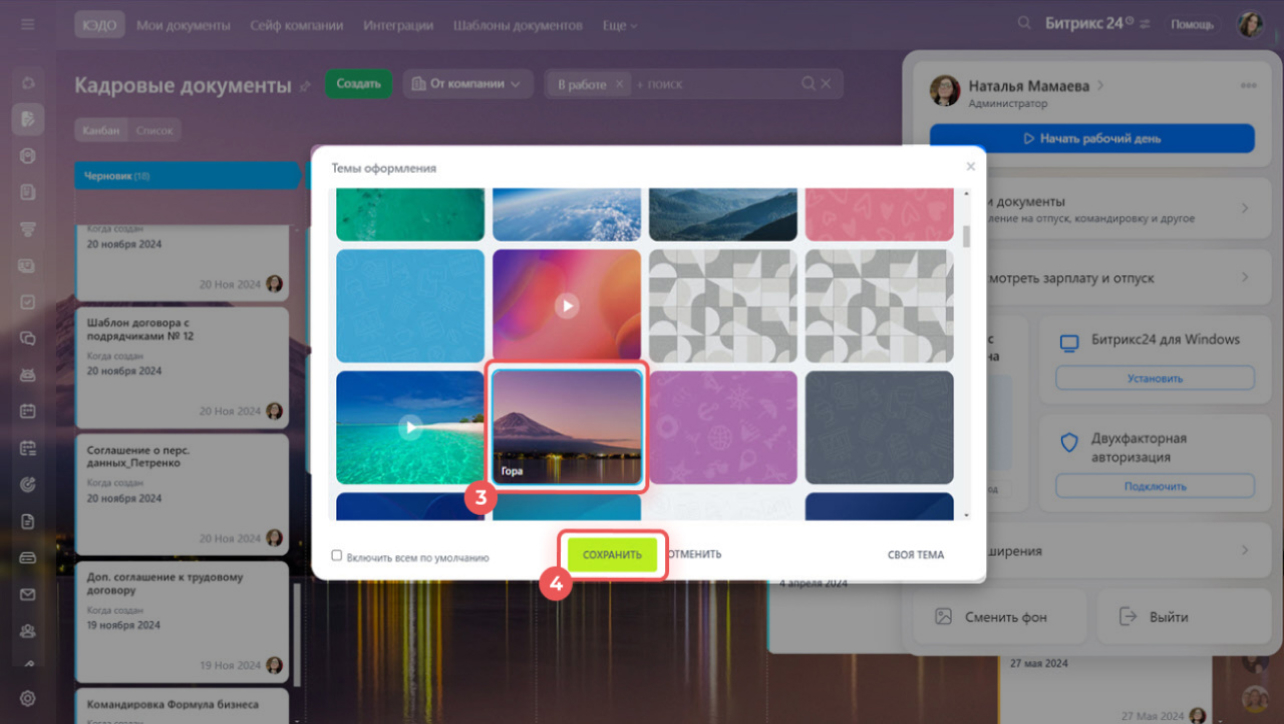Open the document page icon in the left sidebar
1284x724 pixels.
coord(28,521)
